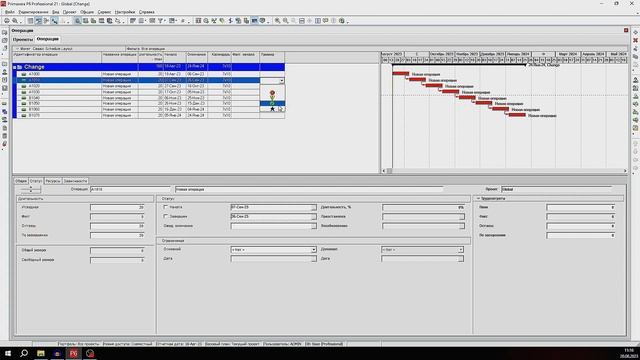Open the Редактирование menu

[33, 12]
